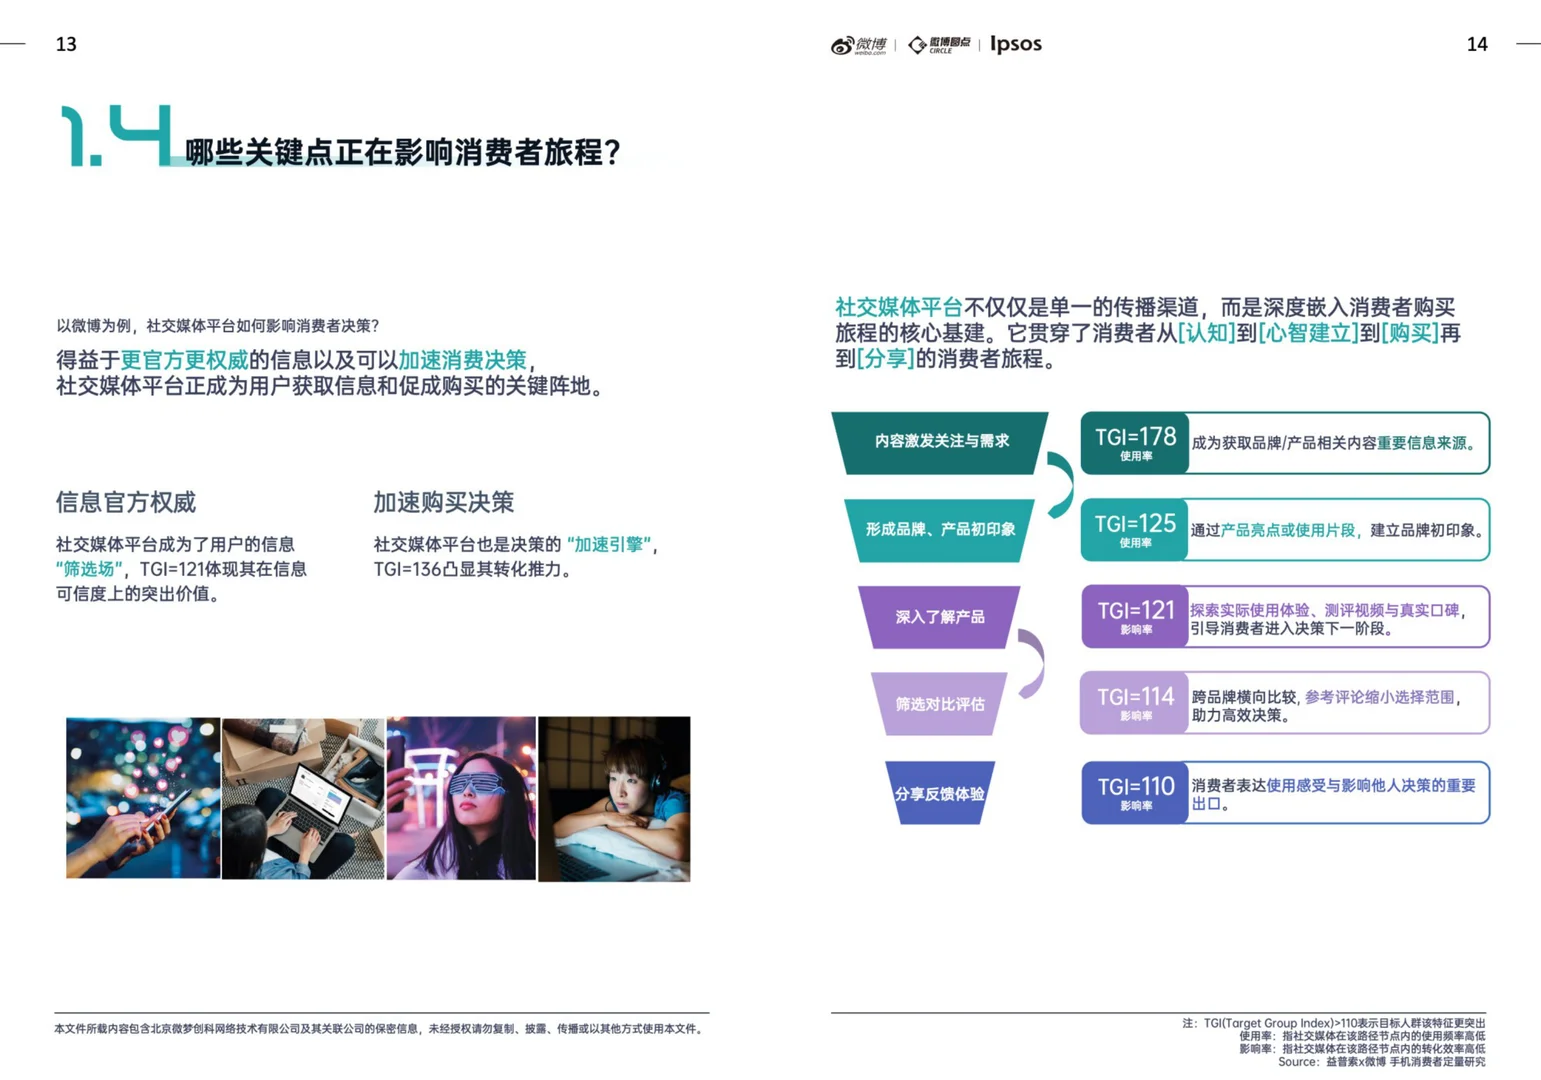The width and height of the screenshot is (1541, 1080).
Task: Select page number 13
Action: click(66, 44)
